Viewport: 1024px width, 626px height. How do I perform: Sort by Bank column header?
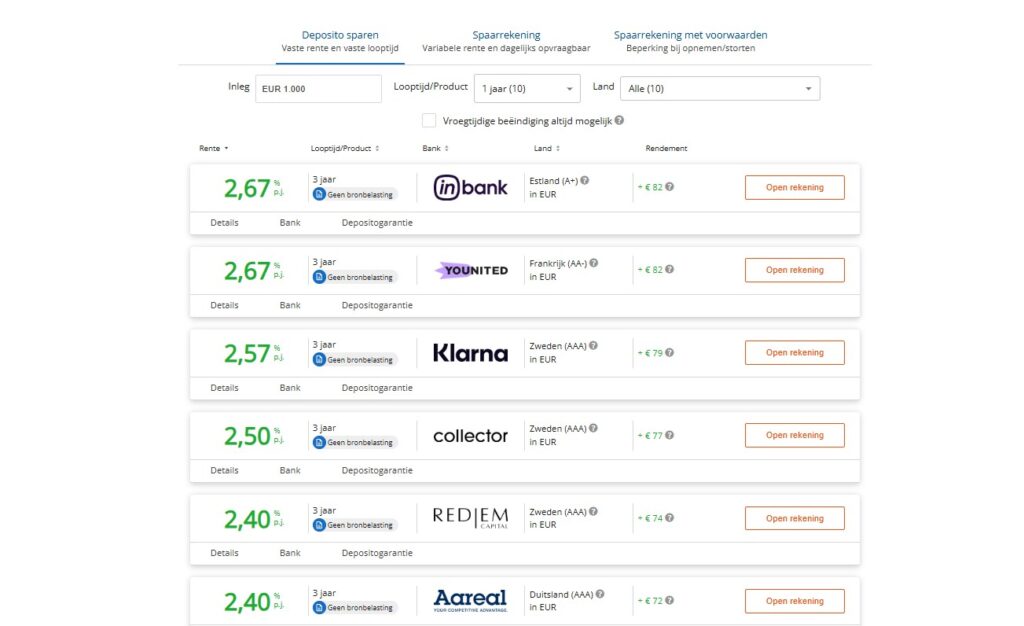(434, 148)
